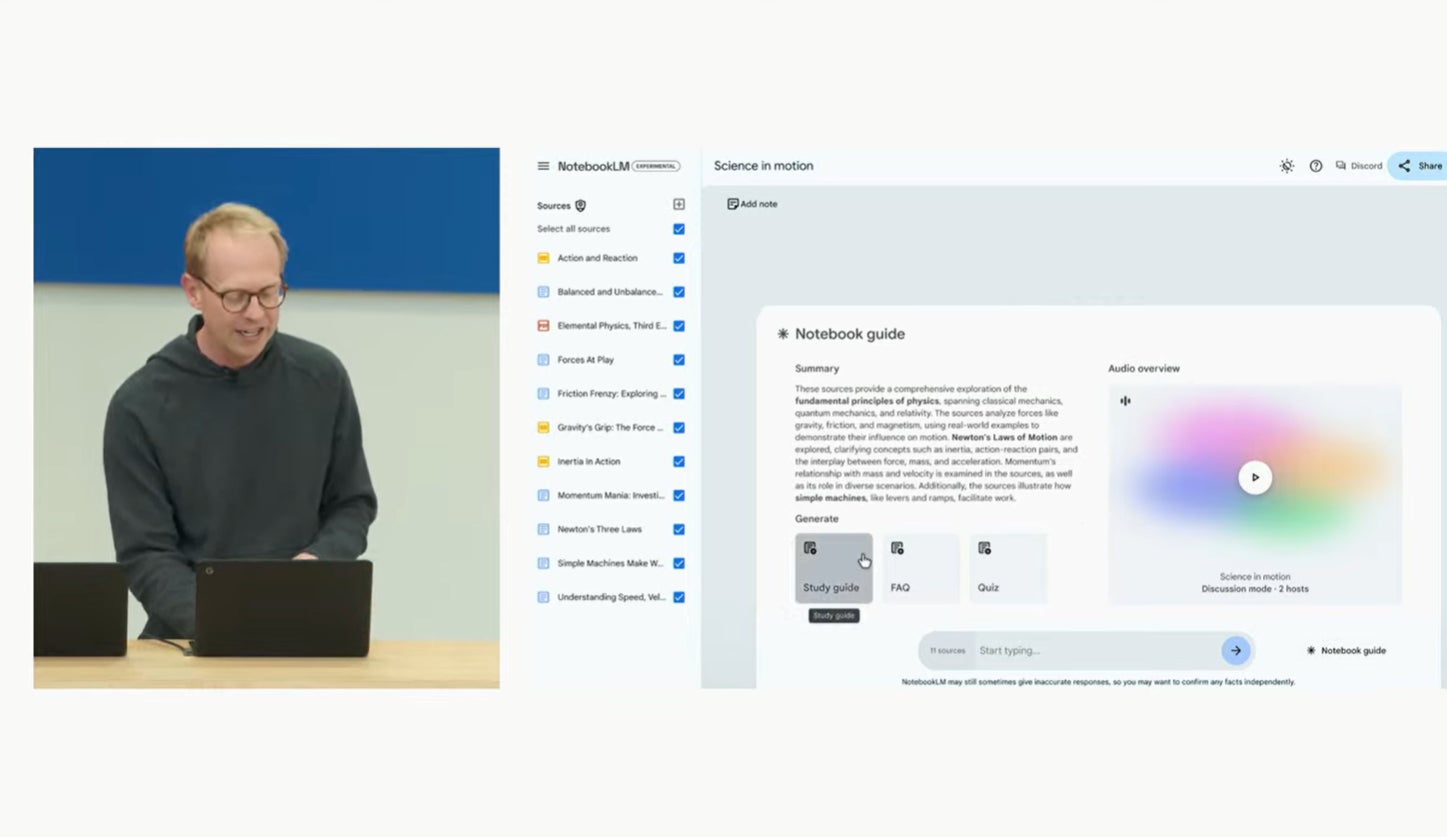Generate an FAQ document
The width and height of the screenshot is (1447, 837).
920,568
